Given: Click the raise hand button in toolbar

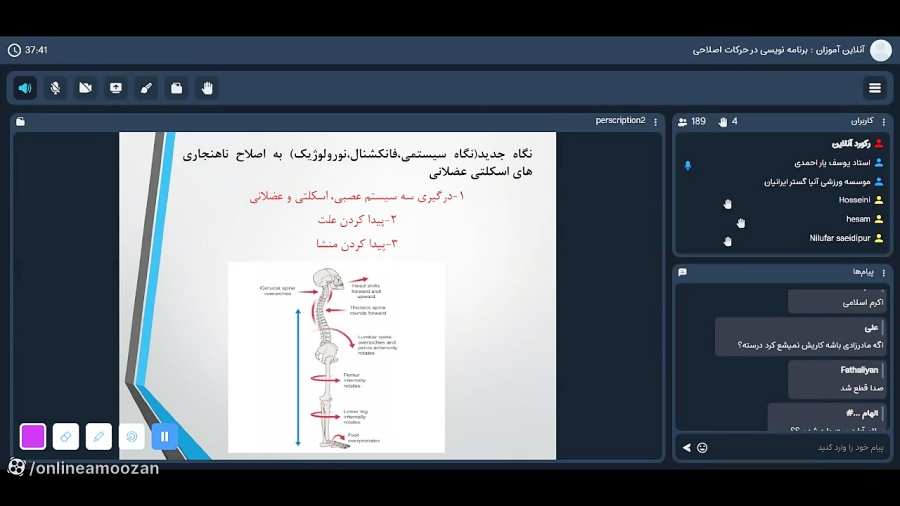Looking at the screenshot, I should tap(207, 88).
